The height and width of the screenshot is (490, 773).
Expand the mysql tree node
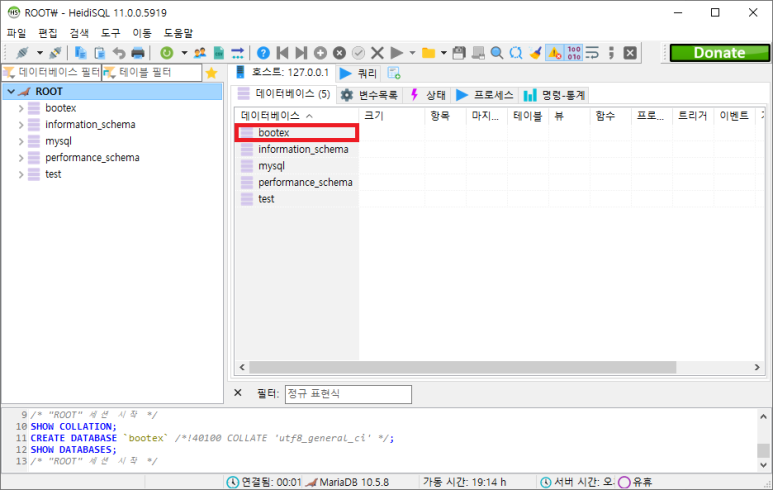point(21,141)
